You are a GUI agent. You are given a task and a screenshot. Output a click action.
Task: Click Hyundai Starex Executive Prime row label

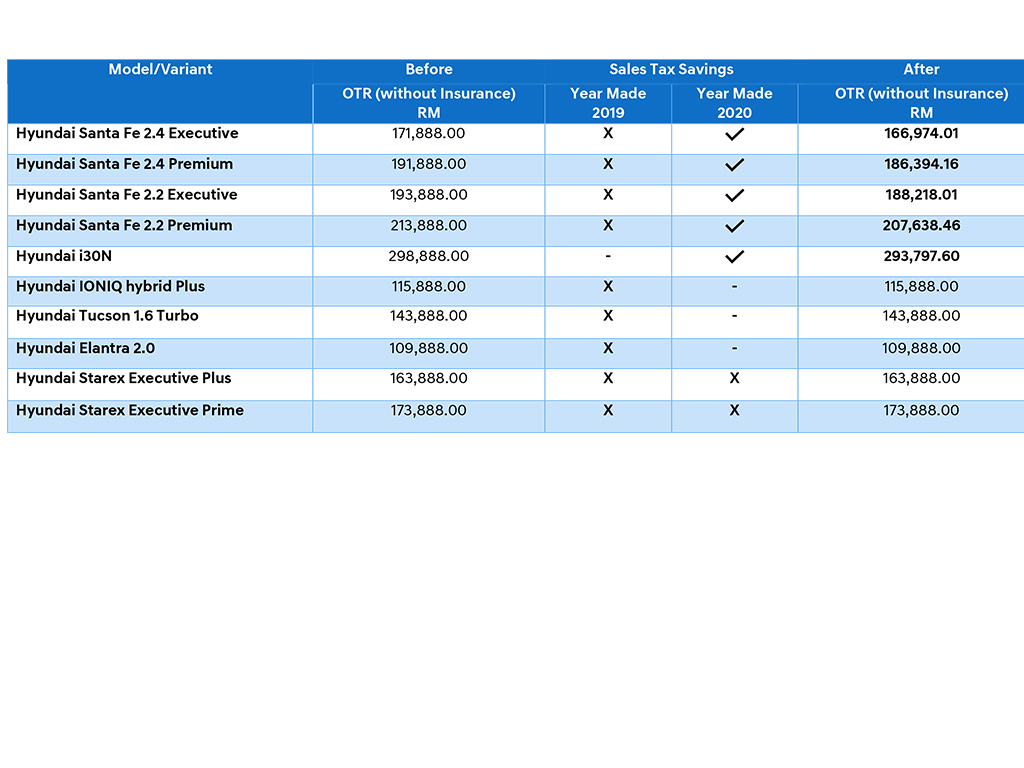tap(130, 410)
